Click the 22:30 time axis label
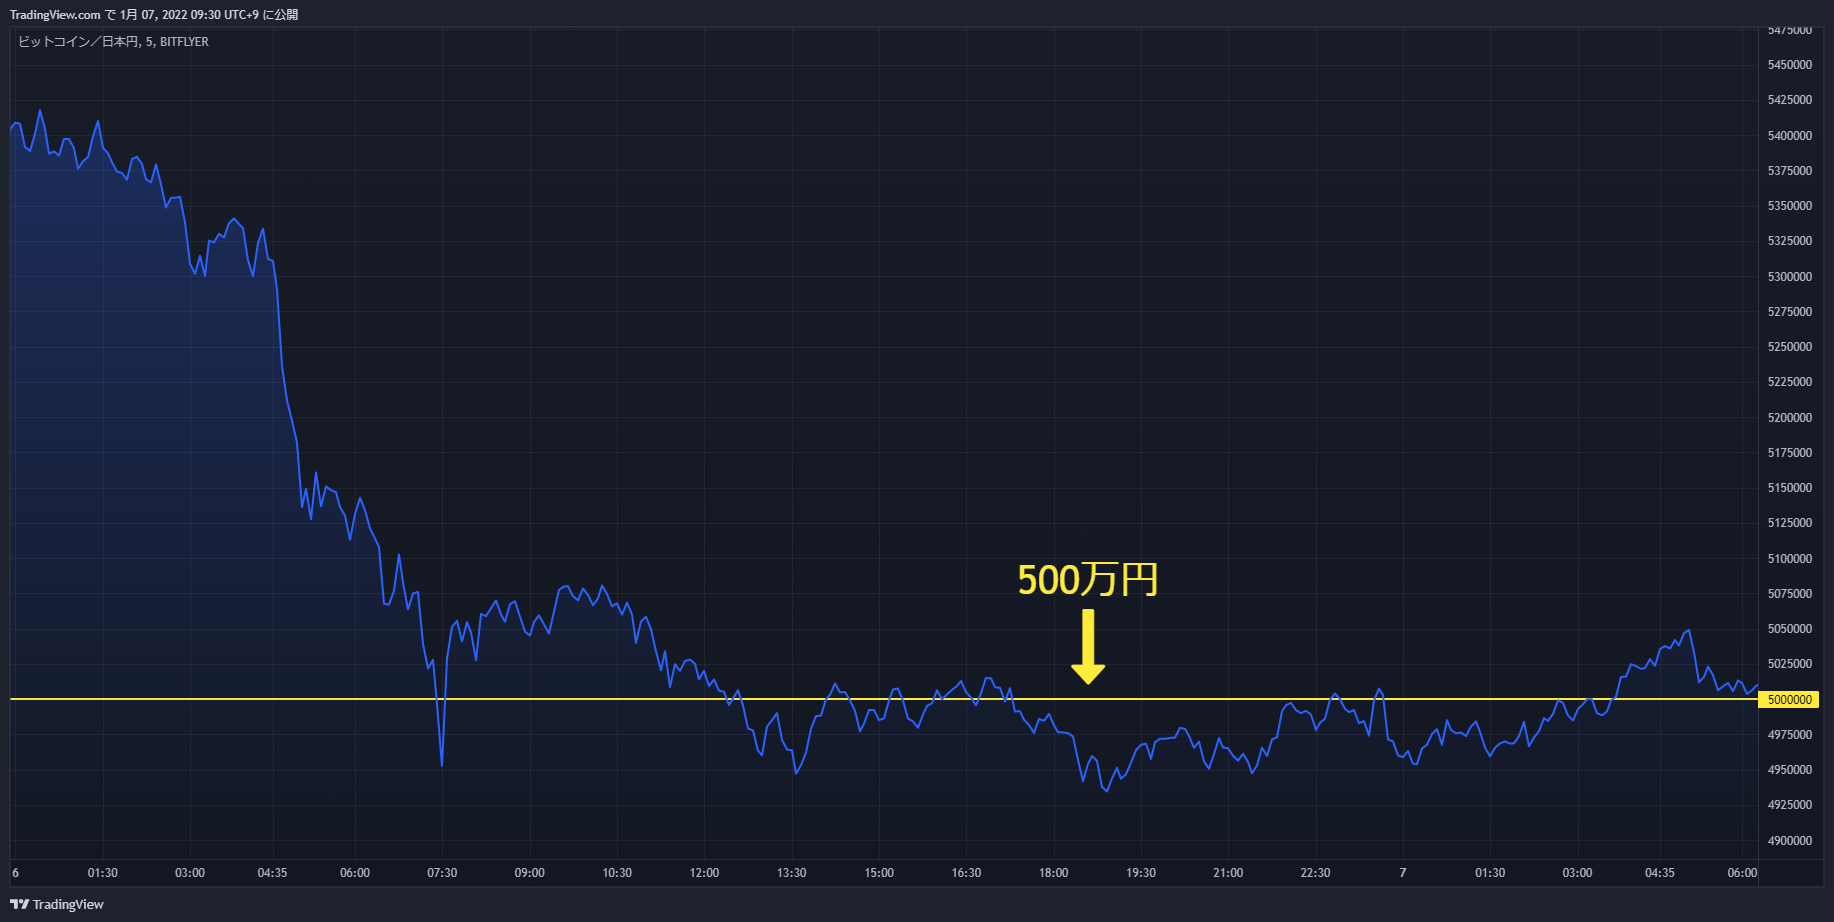Viewport: 1834px width, 922px height. 1315,873
